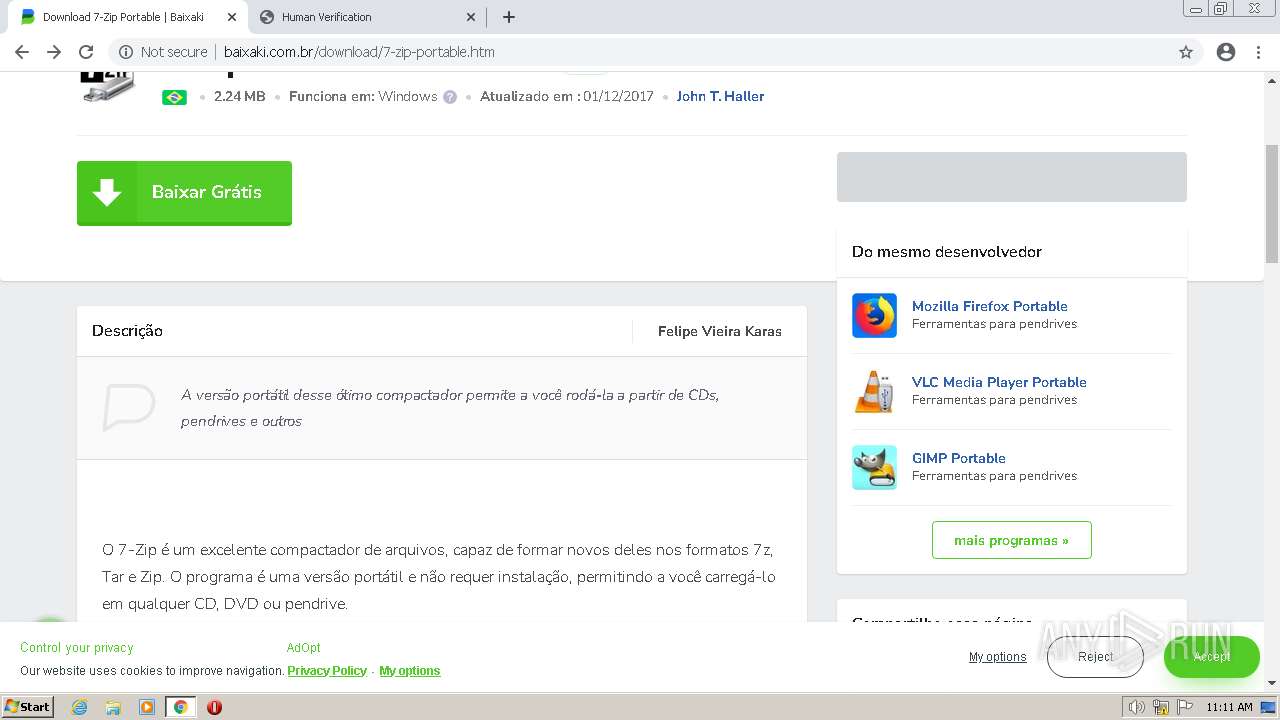Click the red Opera-style taskbar icon
The height and width of the screenshot is (720, 1280).
click(214, 707)
